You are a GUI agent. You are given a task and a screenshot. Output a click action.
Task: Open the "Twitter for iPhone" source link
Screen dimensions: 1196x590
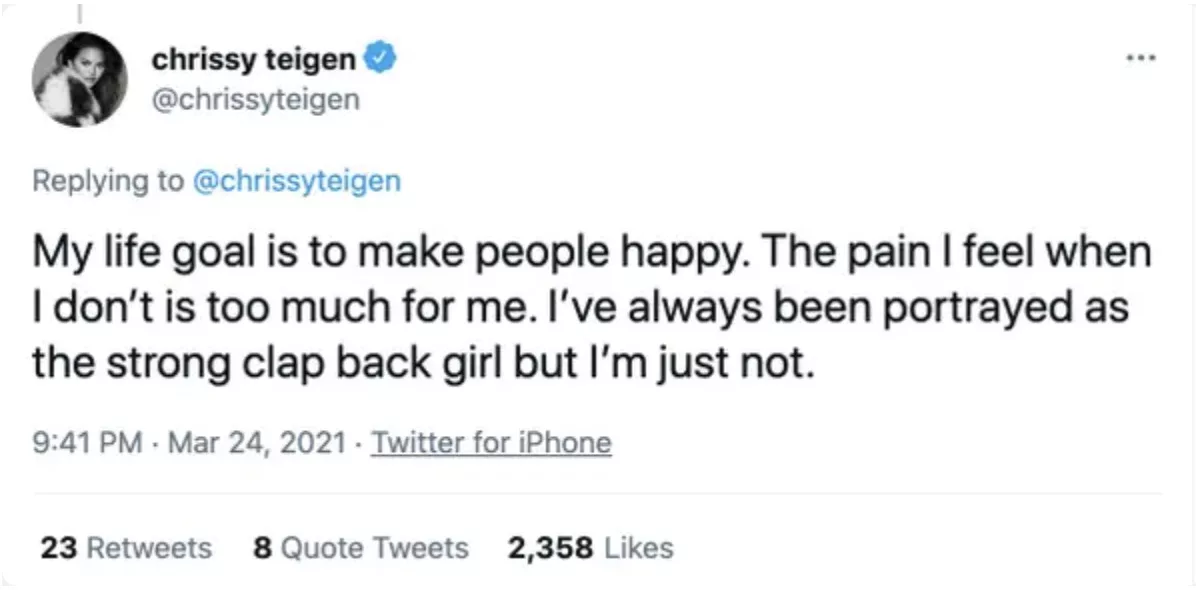pyautogui.click(x=490, y=442)
